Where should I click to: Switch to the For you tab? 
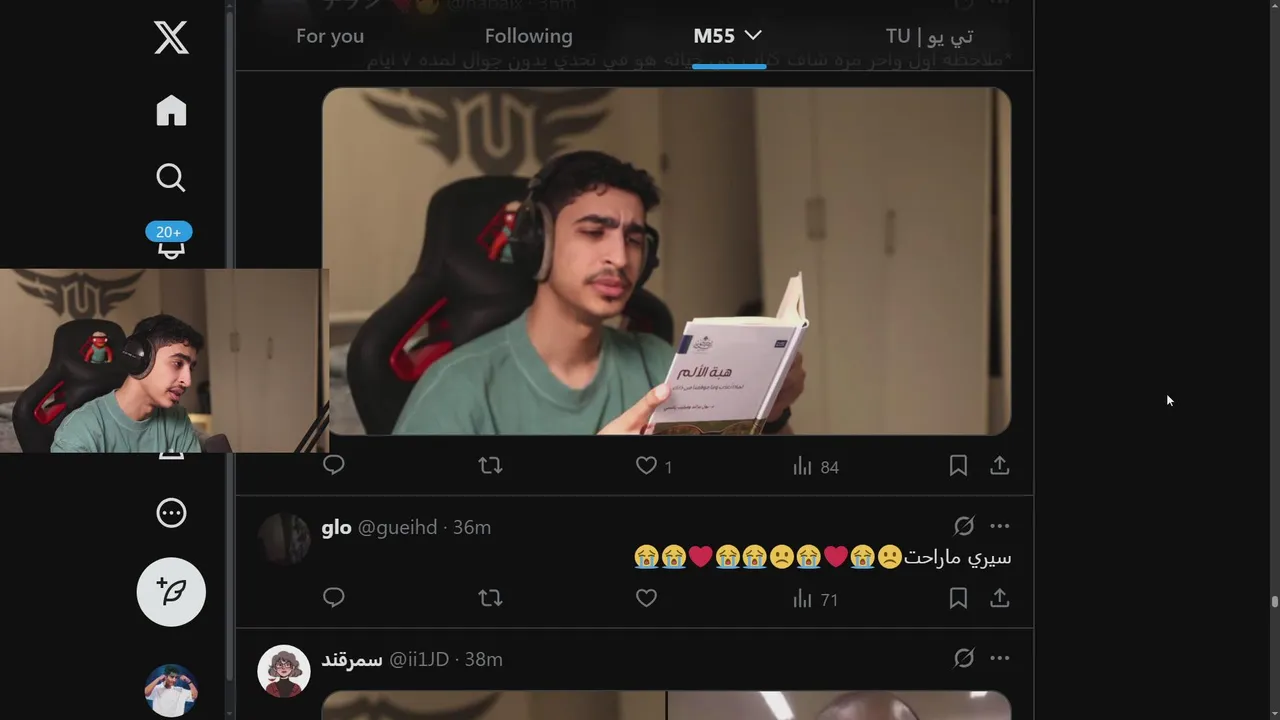point(330,36)
